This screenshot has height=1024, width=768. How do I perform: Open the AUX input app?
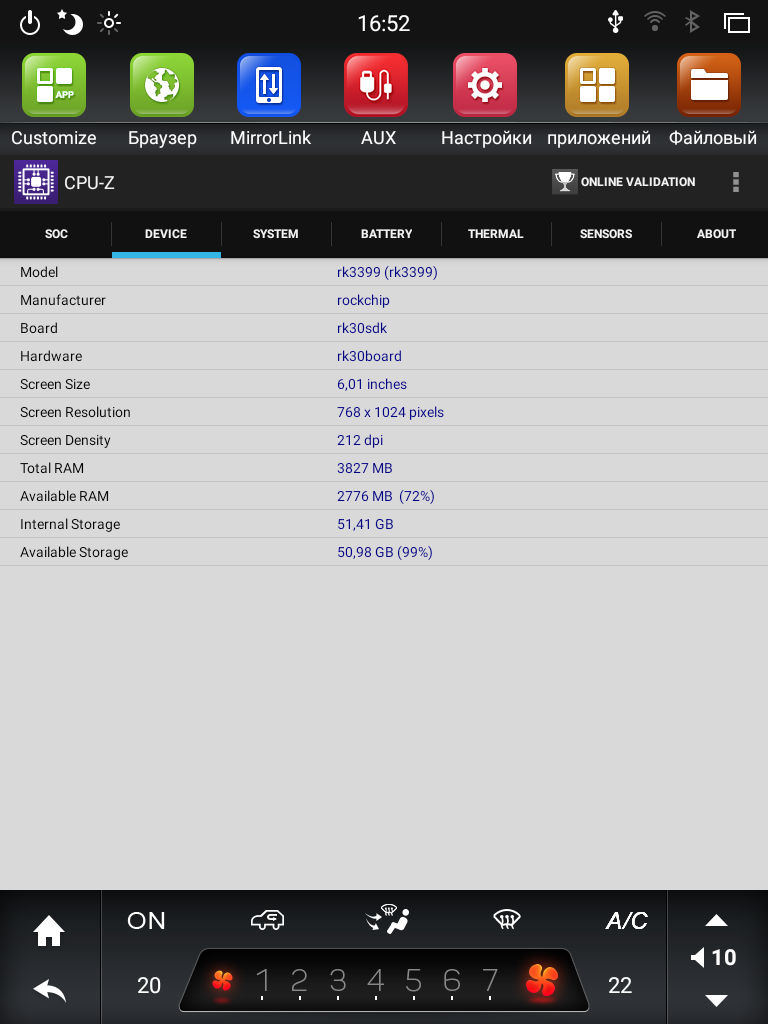point(376,85)
